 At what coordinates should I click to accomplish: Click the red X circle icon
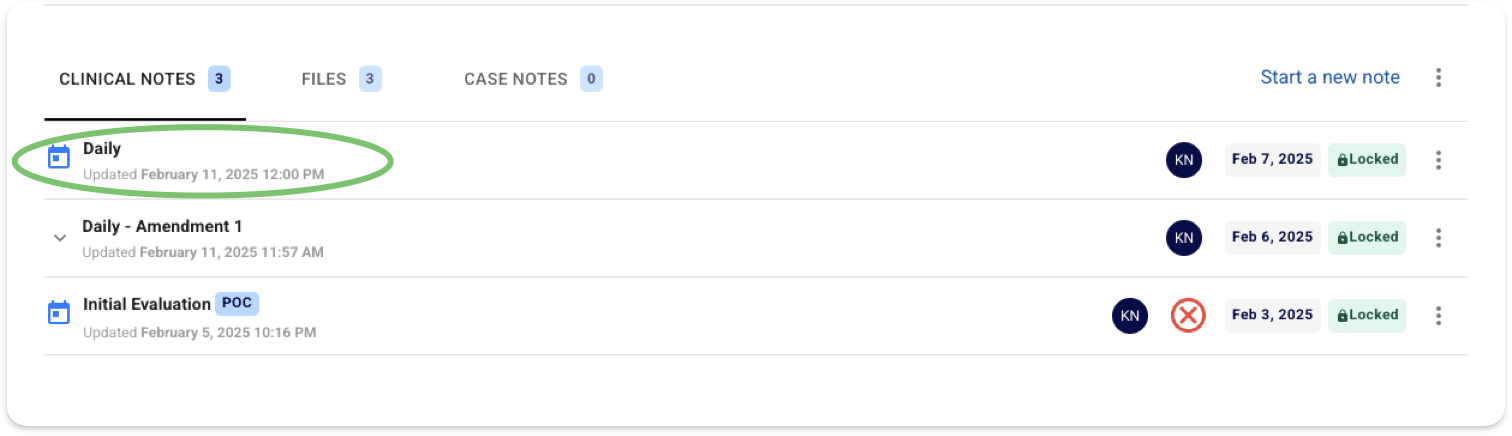point(1188,316)
